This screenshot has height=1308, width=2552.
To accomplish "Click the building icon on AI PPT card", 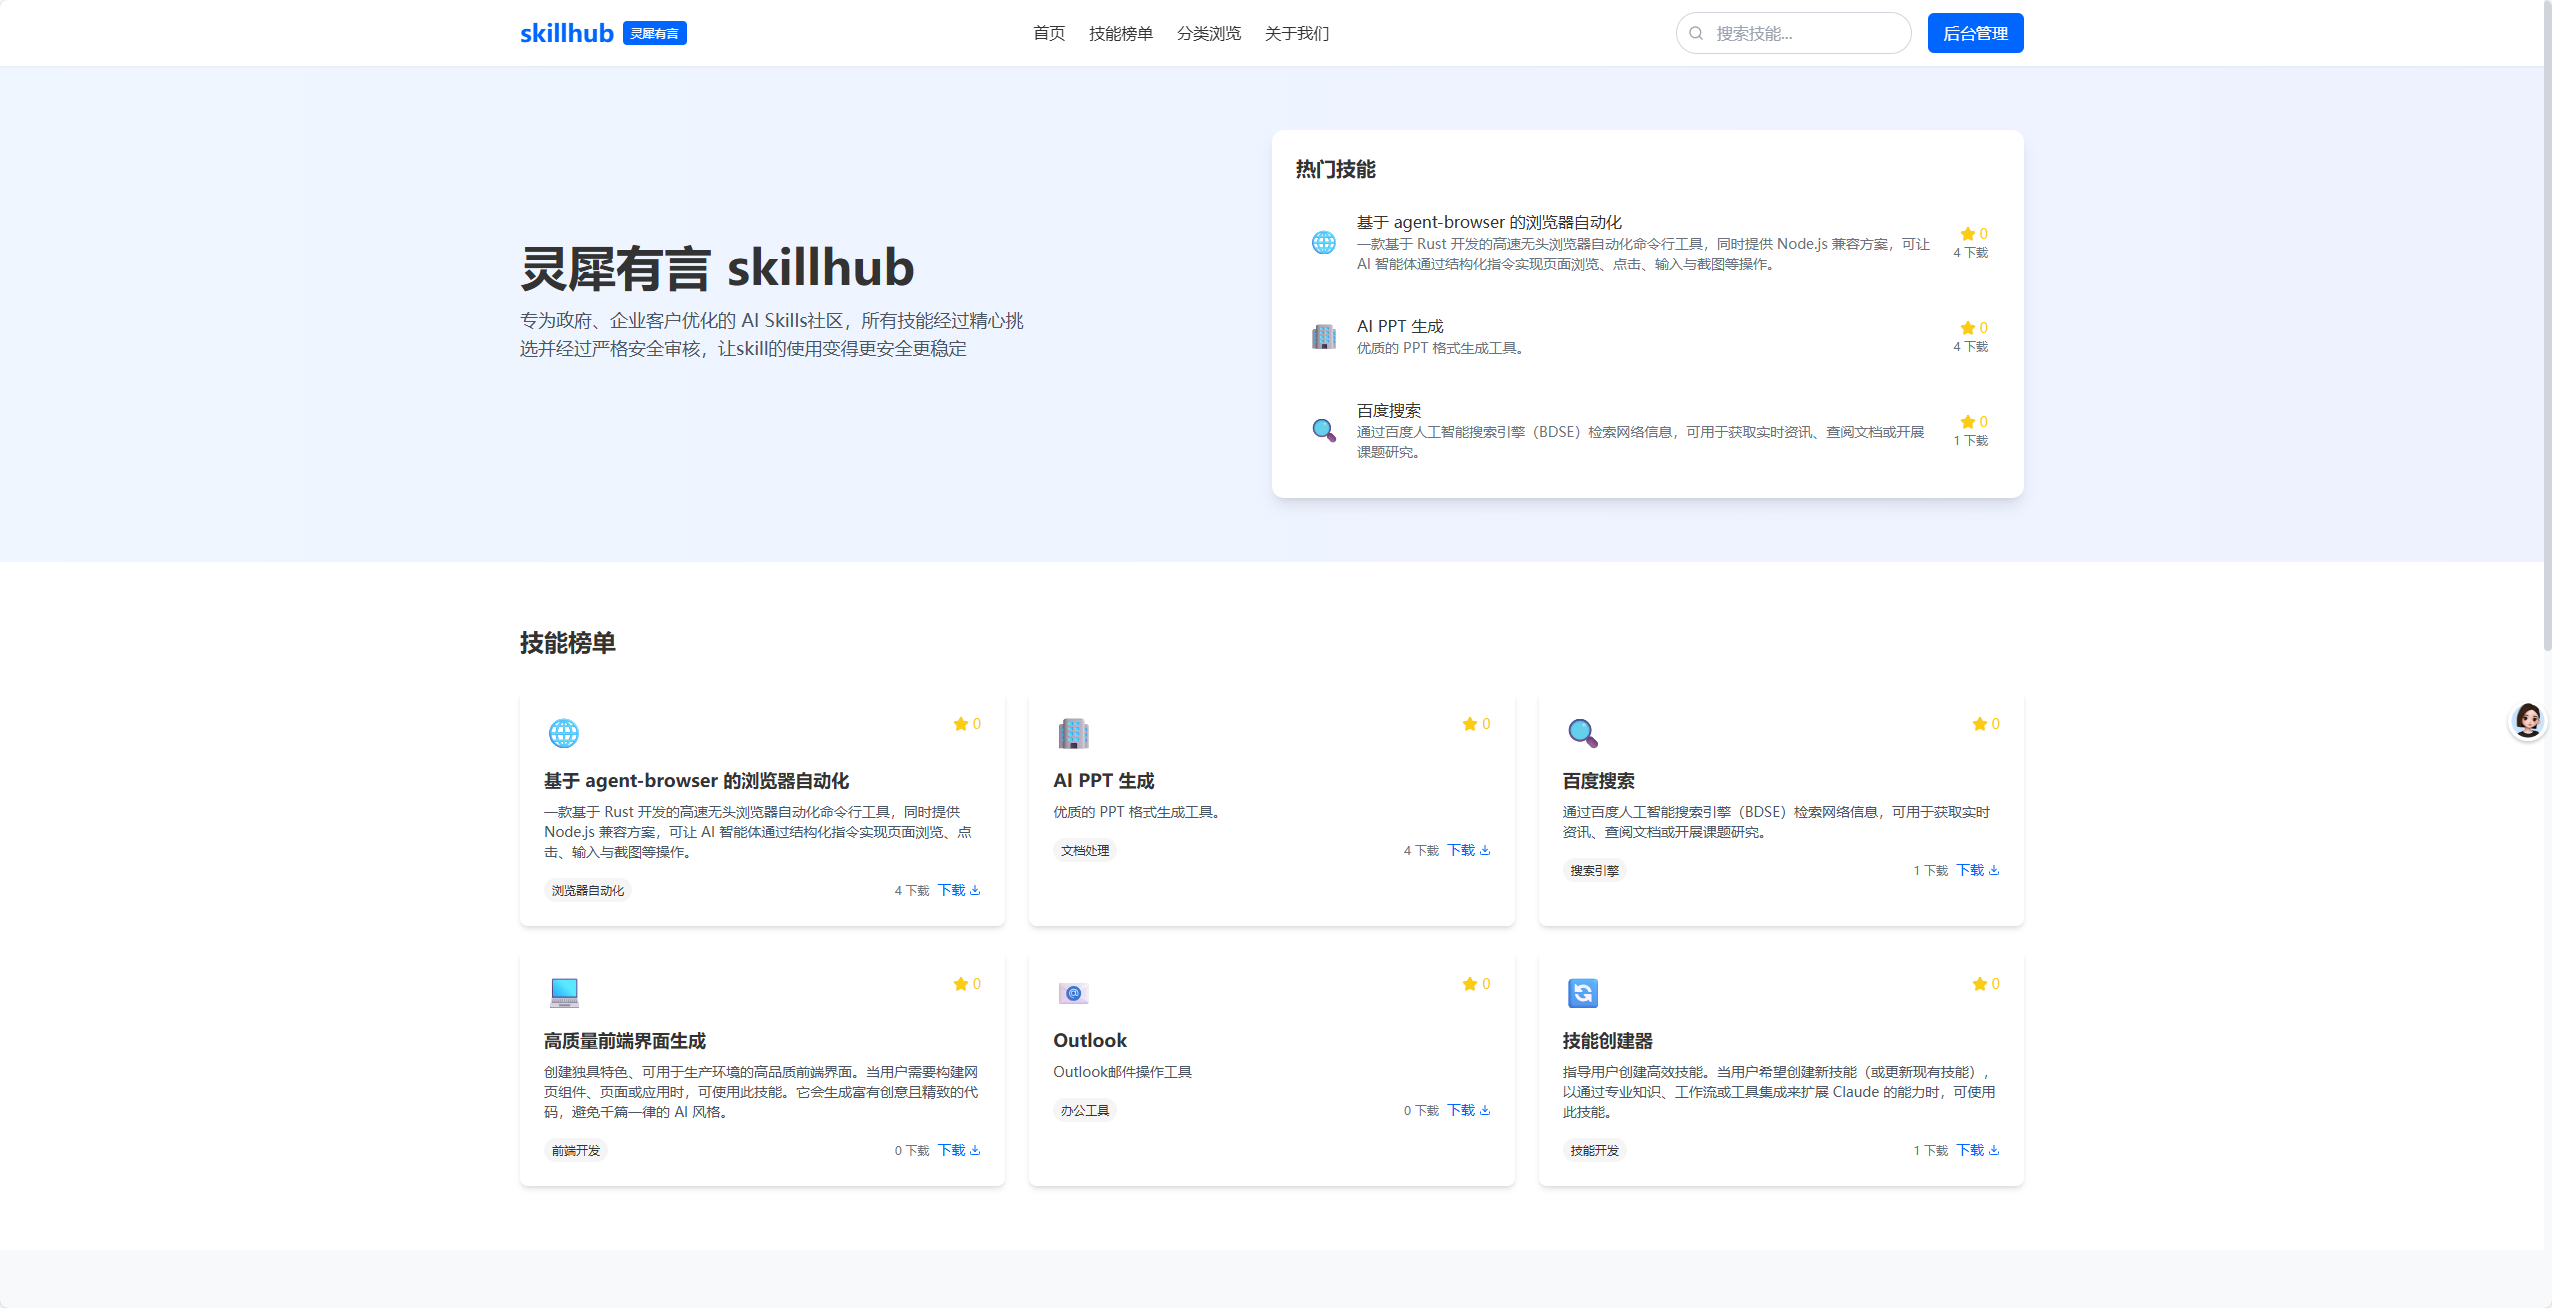I will click(x=1073, y=733).
